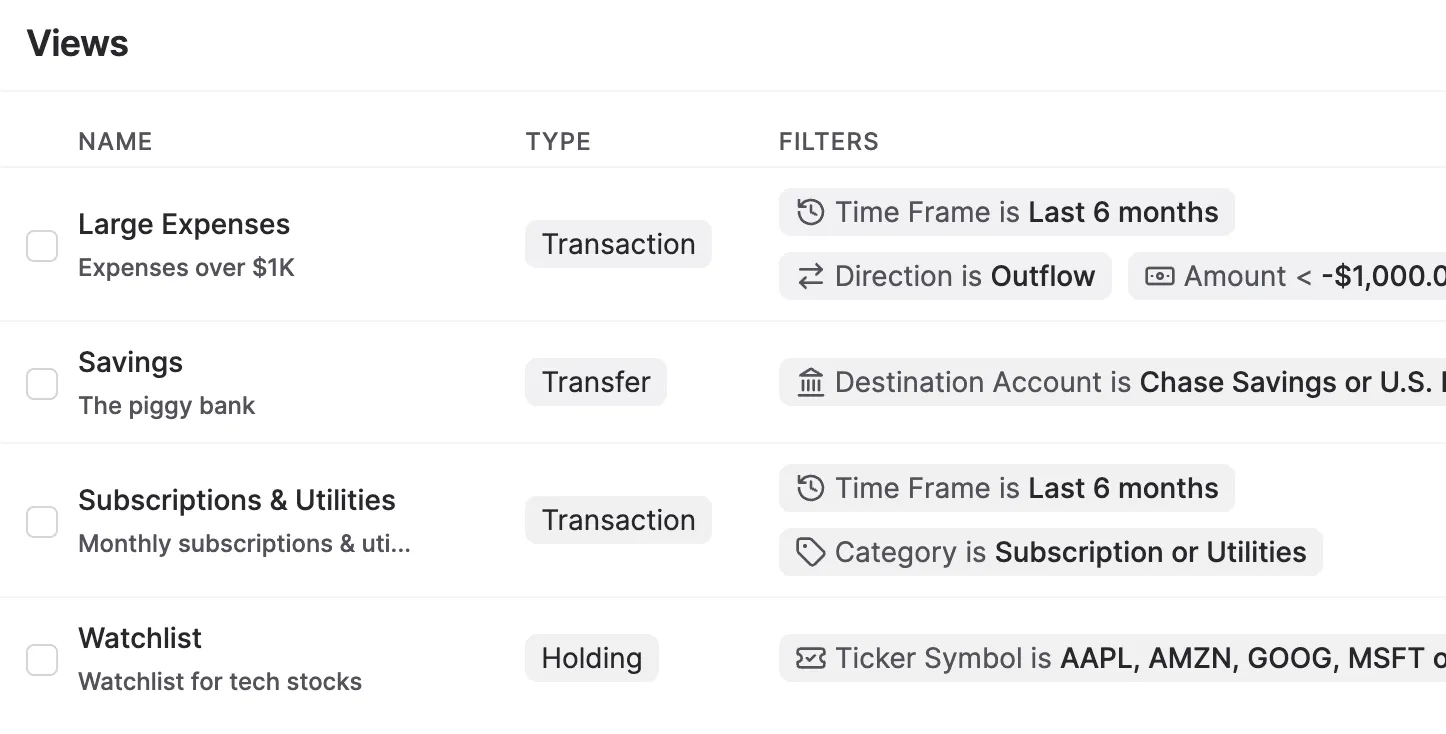
Task: Click the Transfer type badge on Savings
Action: 595,382
